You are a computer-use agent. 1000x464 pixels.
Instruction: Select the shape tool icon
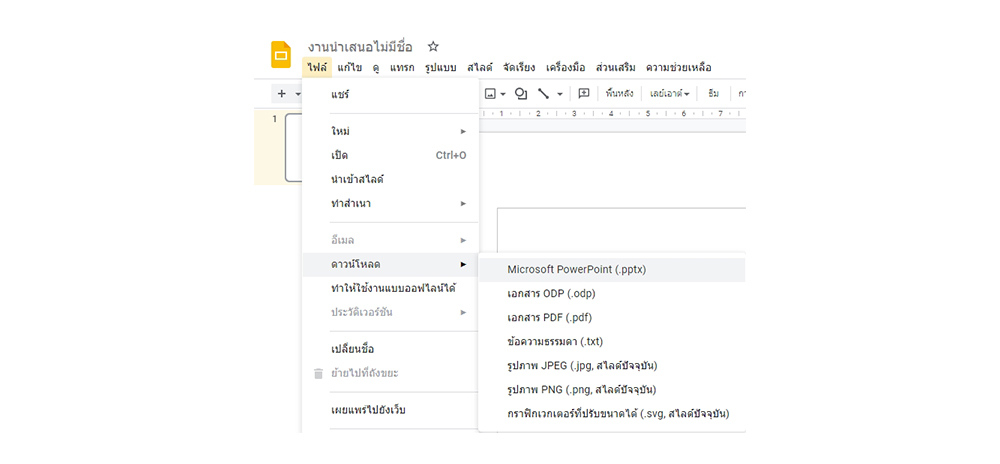521,94
